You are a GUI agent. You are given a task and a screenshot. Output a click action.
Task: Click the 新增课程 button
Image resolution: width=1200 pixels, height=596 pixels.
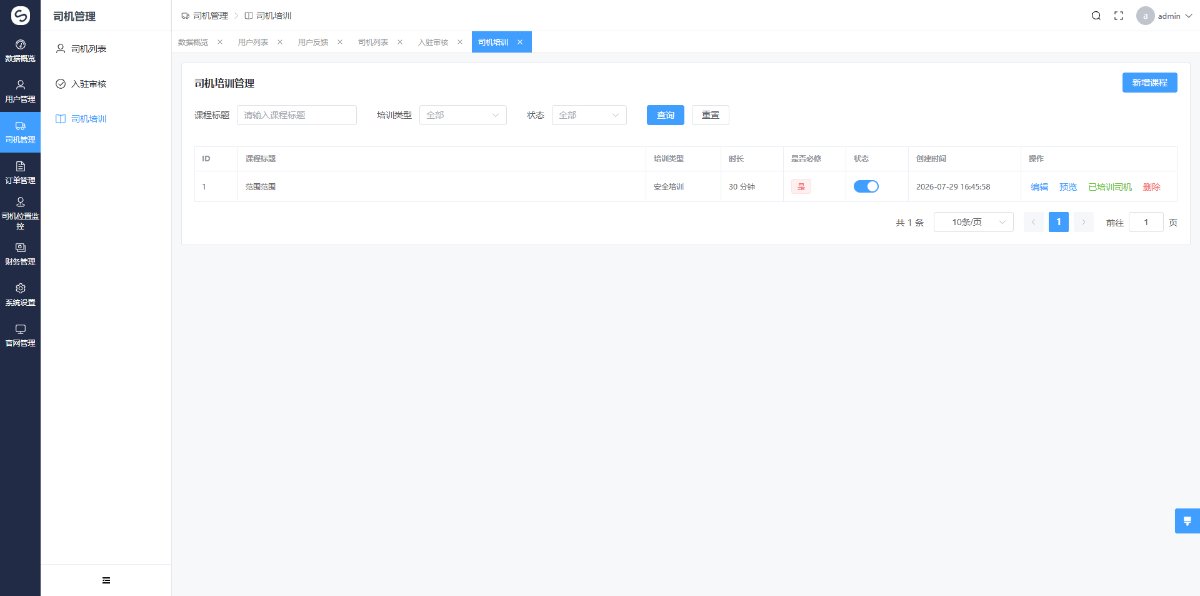coord(1149,83)
